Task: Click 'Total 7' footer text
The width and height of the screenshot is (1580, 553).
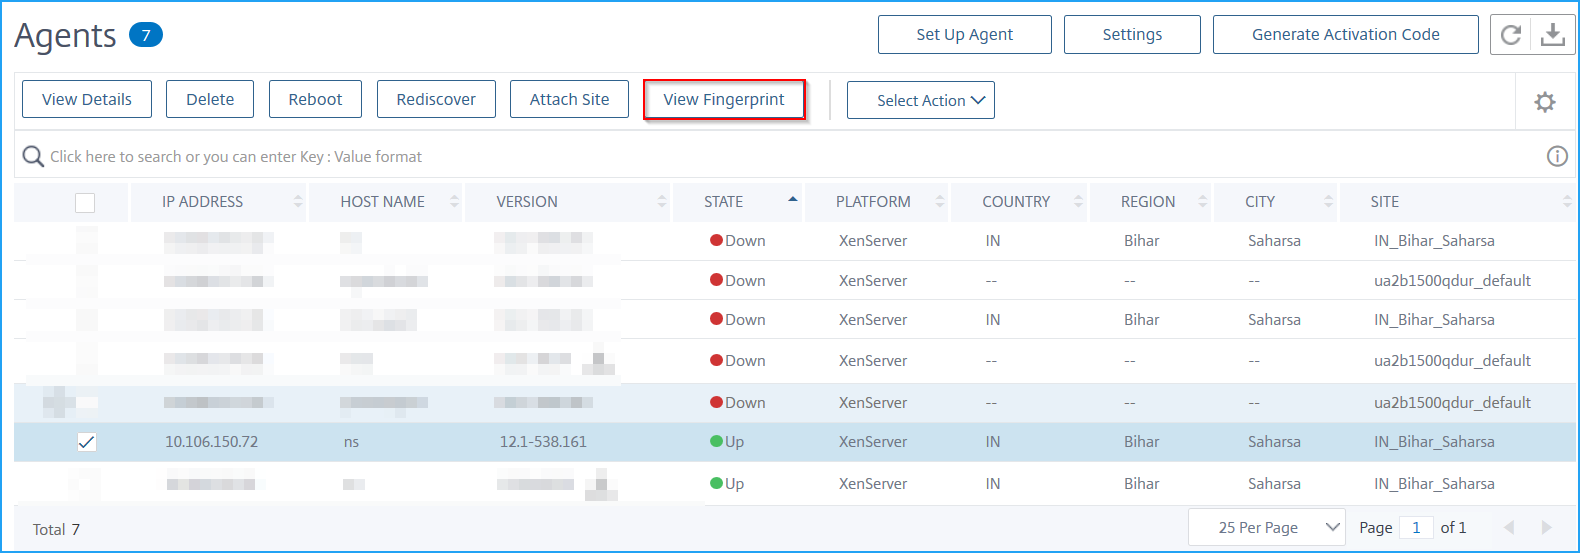Action: 56,529
